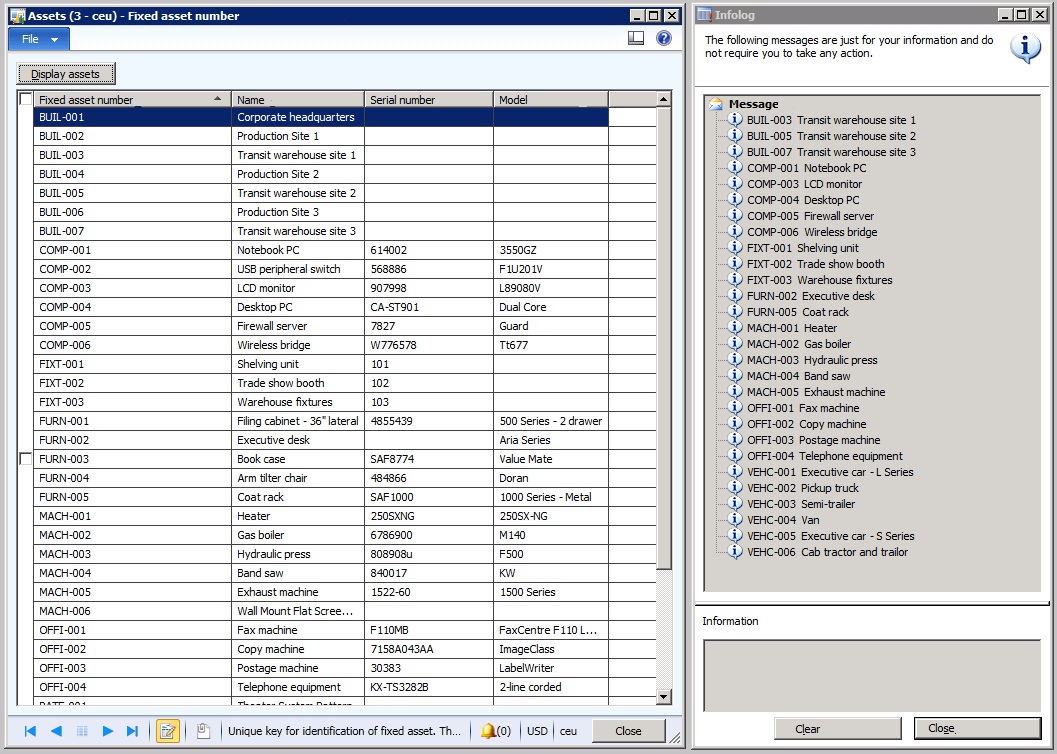Click the Assets window title bar icon

18,15
